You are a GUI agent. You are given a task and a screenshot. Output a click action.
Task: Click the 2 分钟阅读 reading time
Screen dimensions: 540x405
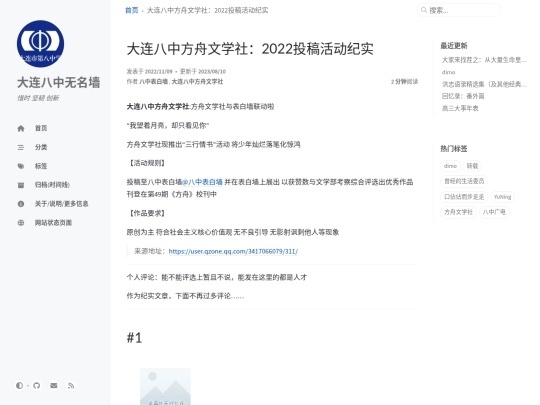[x=404, y=82]
